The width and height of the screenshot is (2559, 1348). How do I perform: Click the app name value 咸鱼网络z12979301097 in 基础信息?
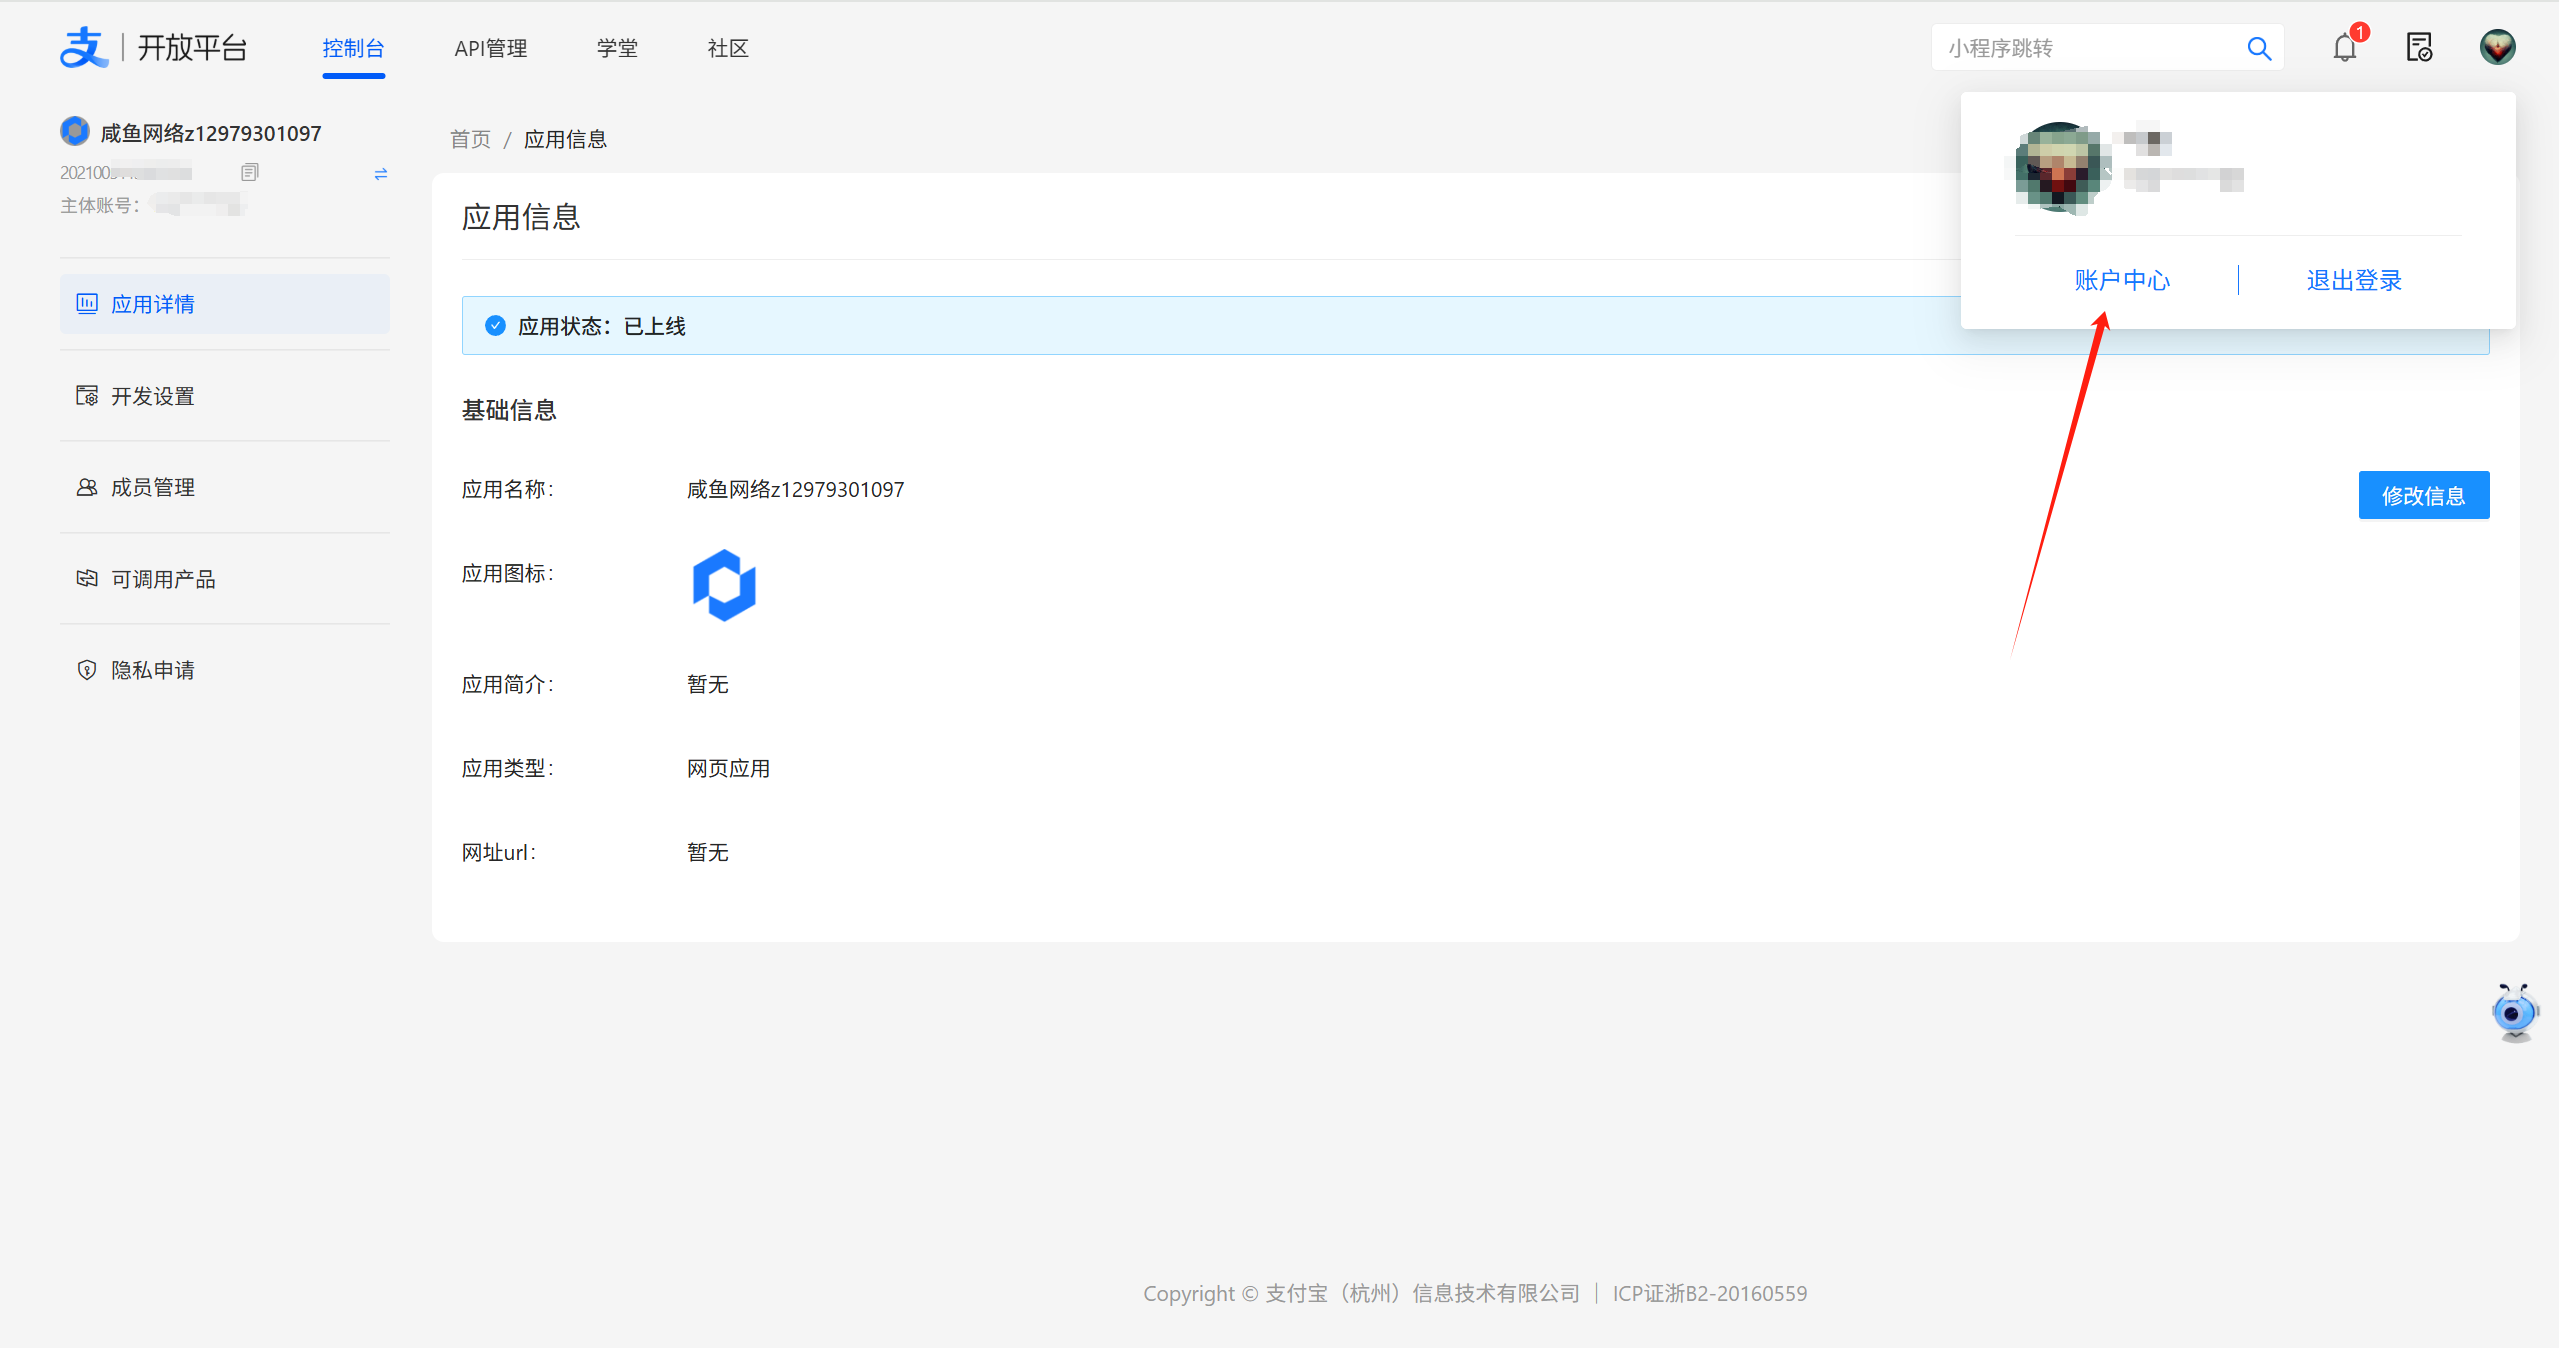pyautogui.click(x=795, y=489)
